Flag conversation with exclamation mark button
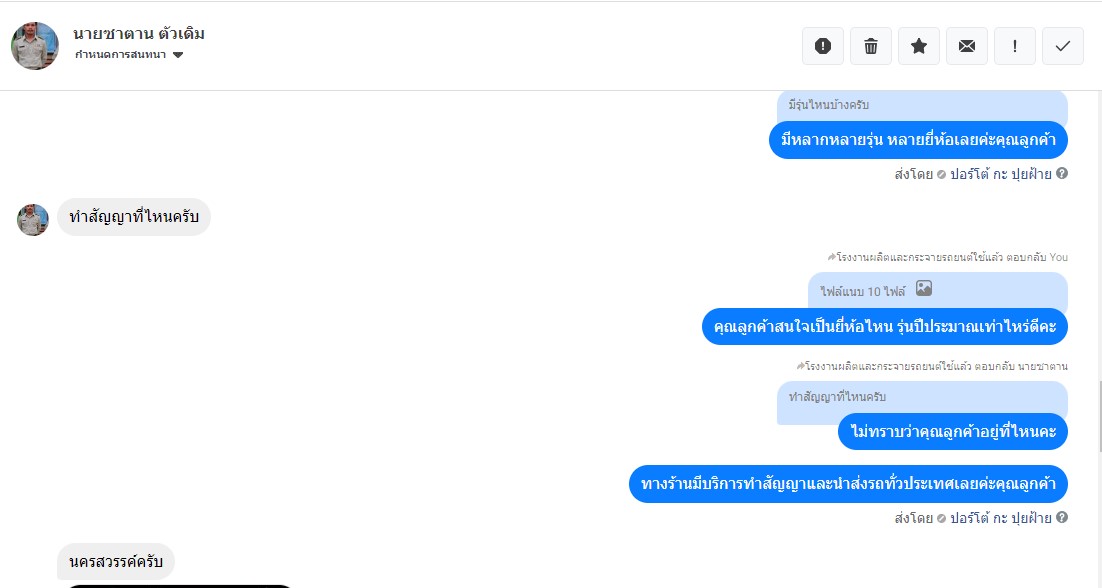This screenshot has height=588, width=1102. click(x=1014, y=46)
